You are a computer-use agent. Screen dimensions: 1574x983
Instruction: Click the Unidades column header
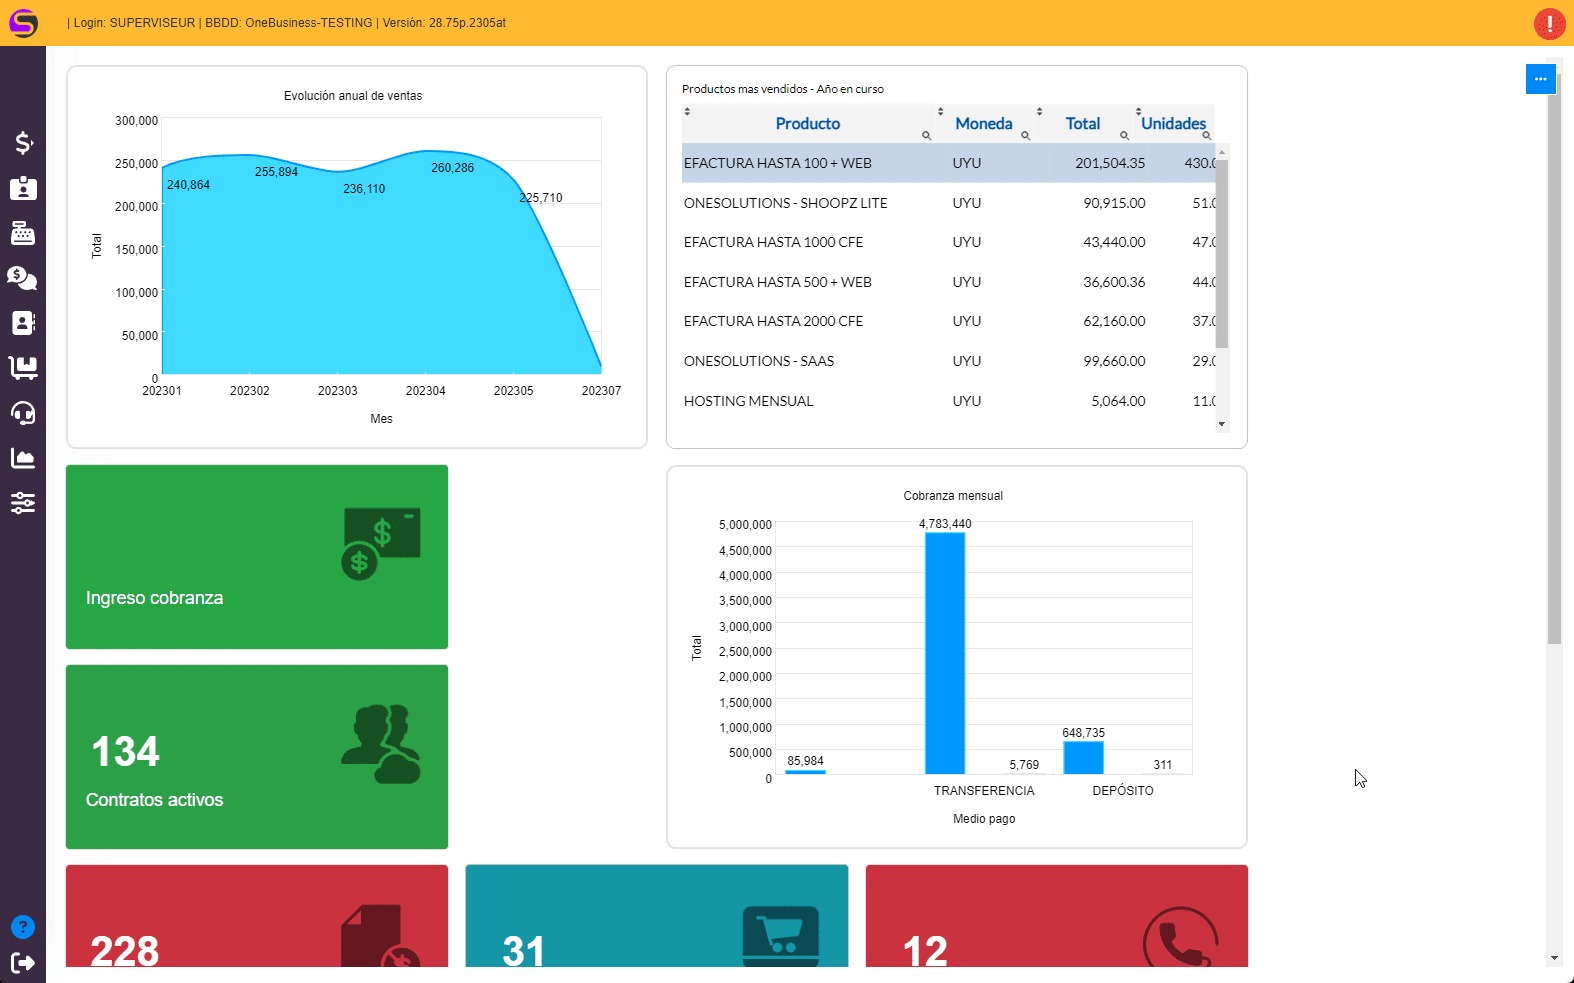[x=1172, y=124]
